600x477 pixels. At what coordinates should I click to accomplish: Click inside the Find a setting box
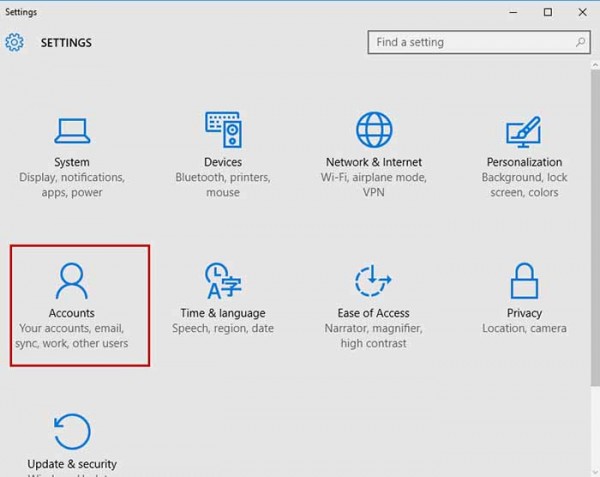point(479,42)
